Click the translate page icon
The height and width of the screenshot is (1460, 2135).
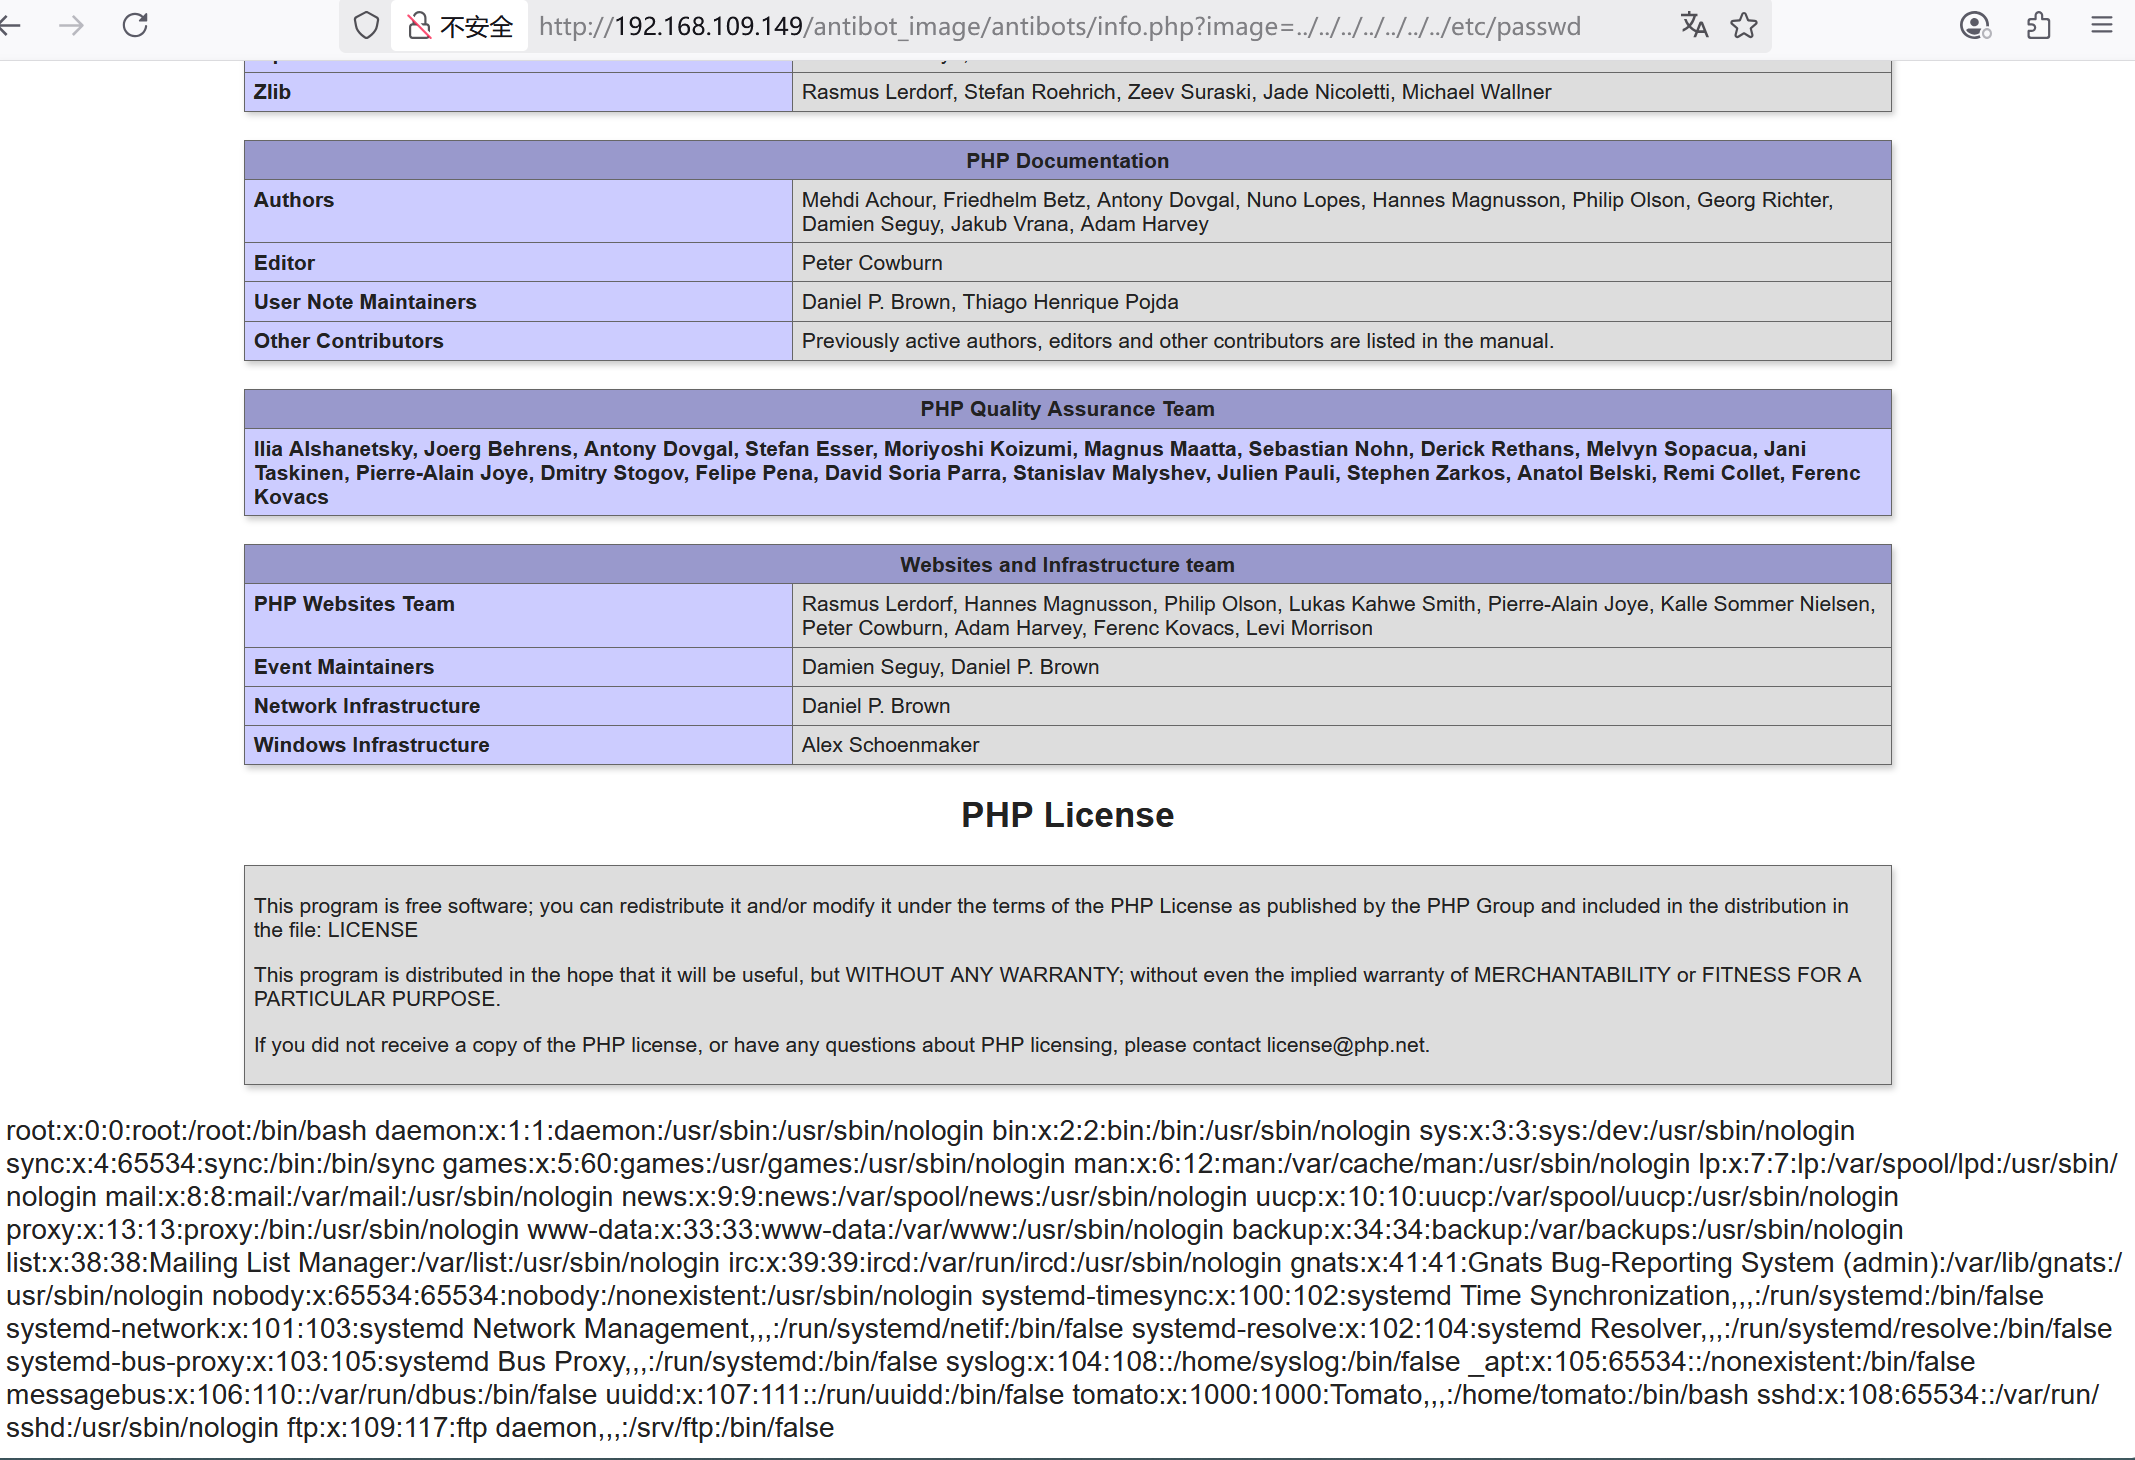(1694, 25)
